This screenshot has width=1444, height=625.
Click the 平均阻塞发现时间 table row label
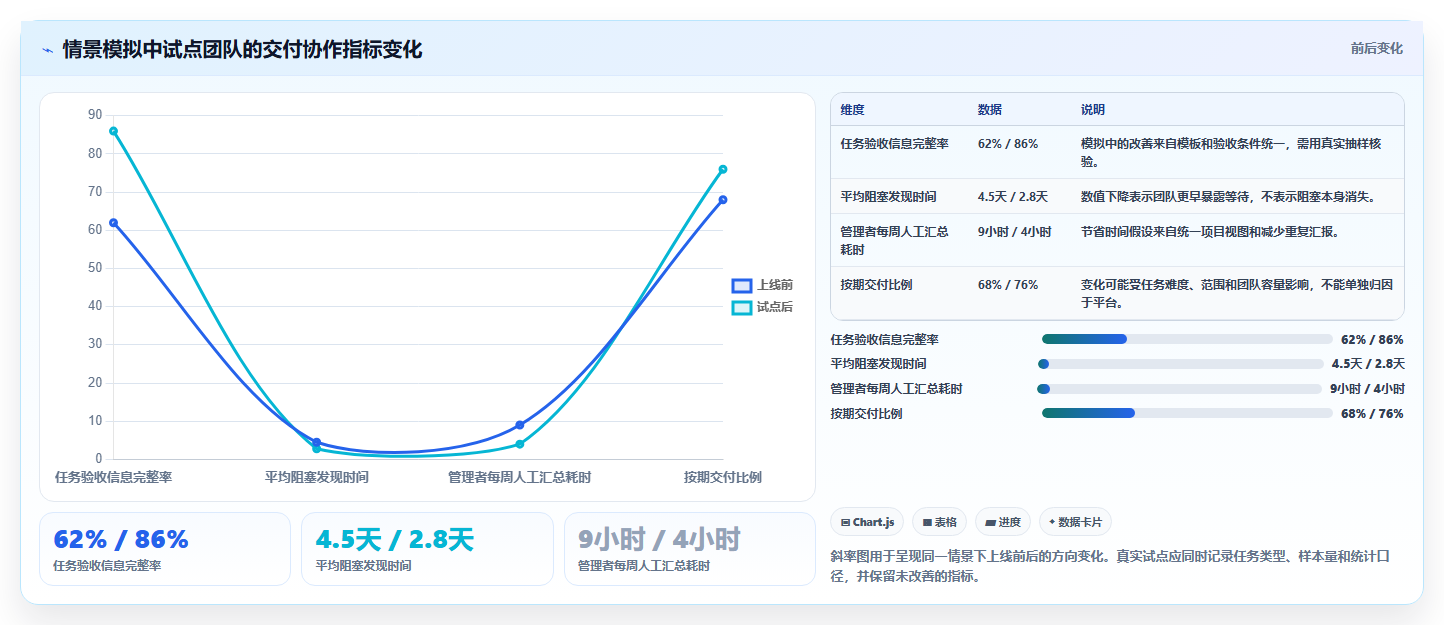pyautogui.click(x=889, y=197)
